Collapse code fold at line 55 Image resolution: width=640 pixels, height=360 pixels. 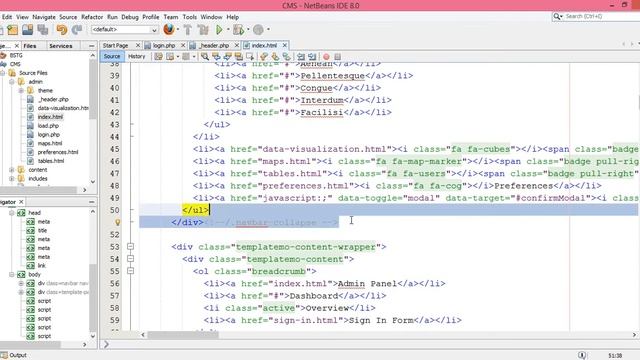(130, 271)
